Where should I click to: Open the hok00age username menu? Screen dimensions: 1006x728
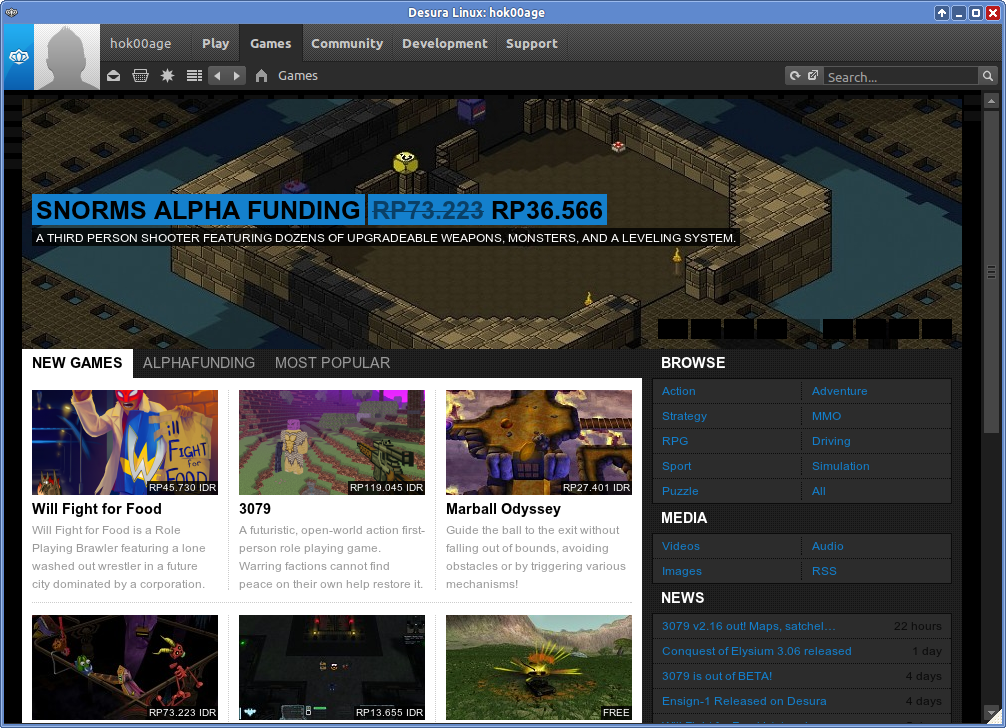click(141, 44)
